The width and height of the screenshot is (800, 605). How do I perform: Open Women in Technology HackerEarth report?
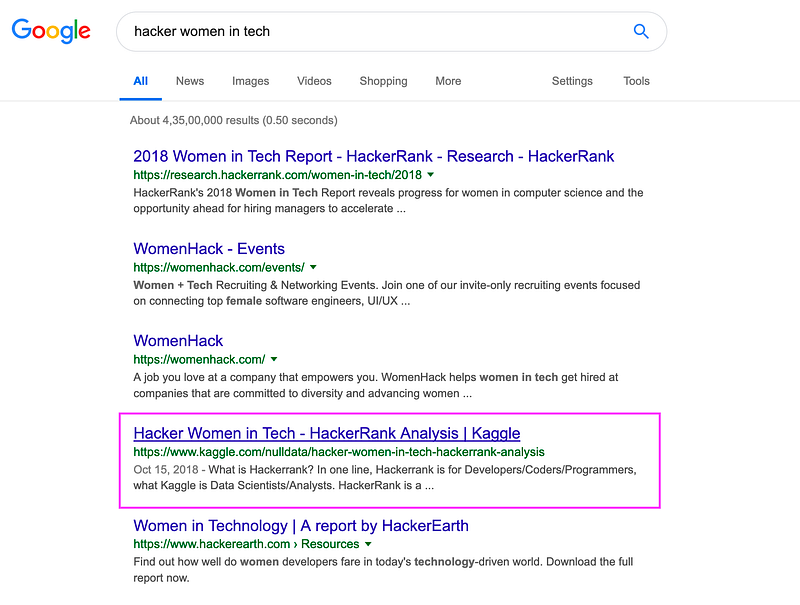[301, 525]
